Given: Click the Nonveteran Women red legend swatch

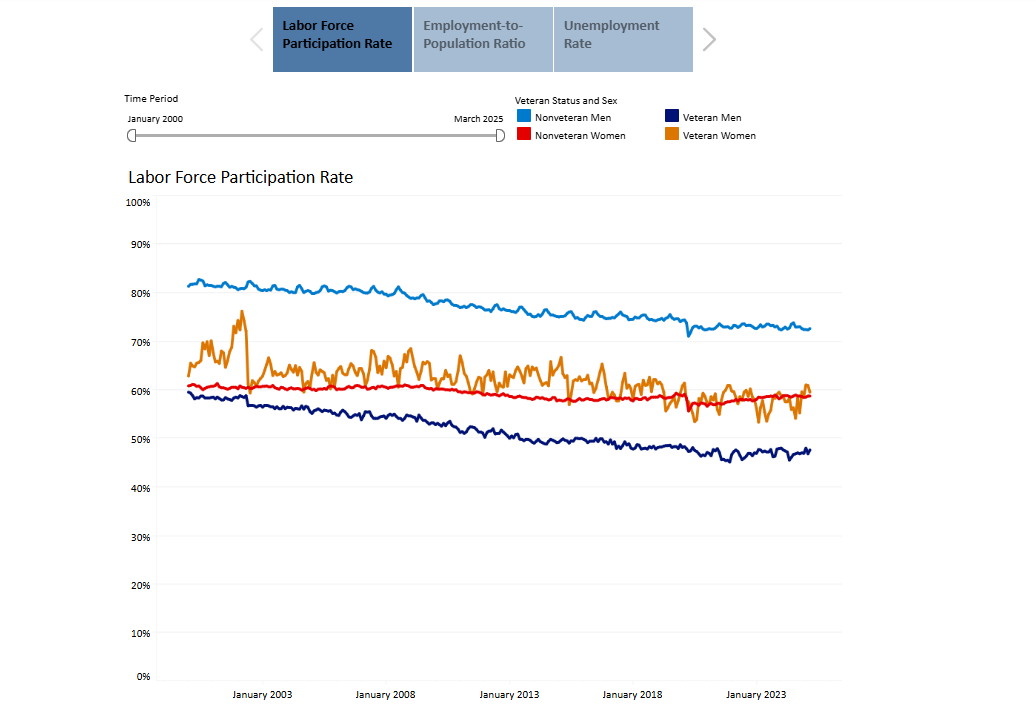Looking at the screenshot, I should (x=524, y=135).
